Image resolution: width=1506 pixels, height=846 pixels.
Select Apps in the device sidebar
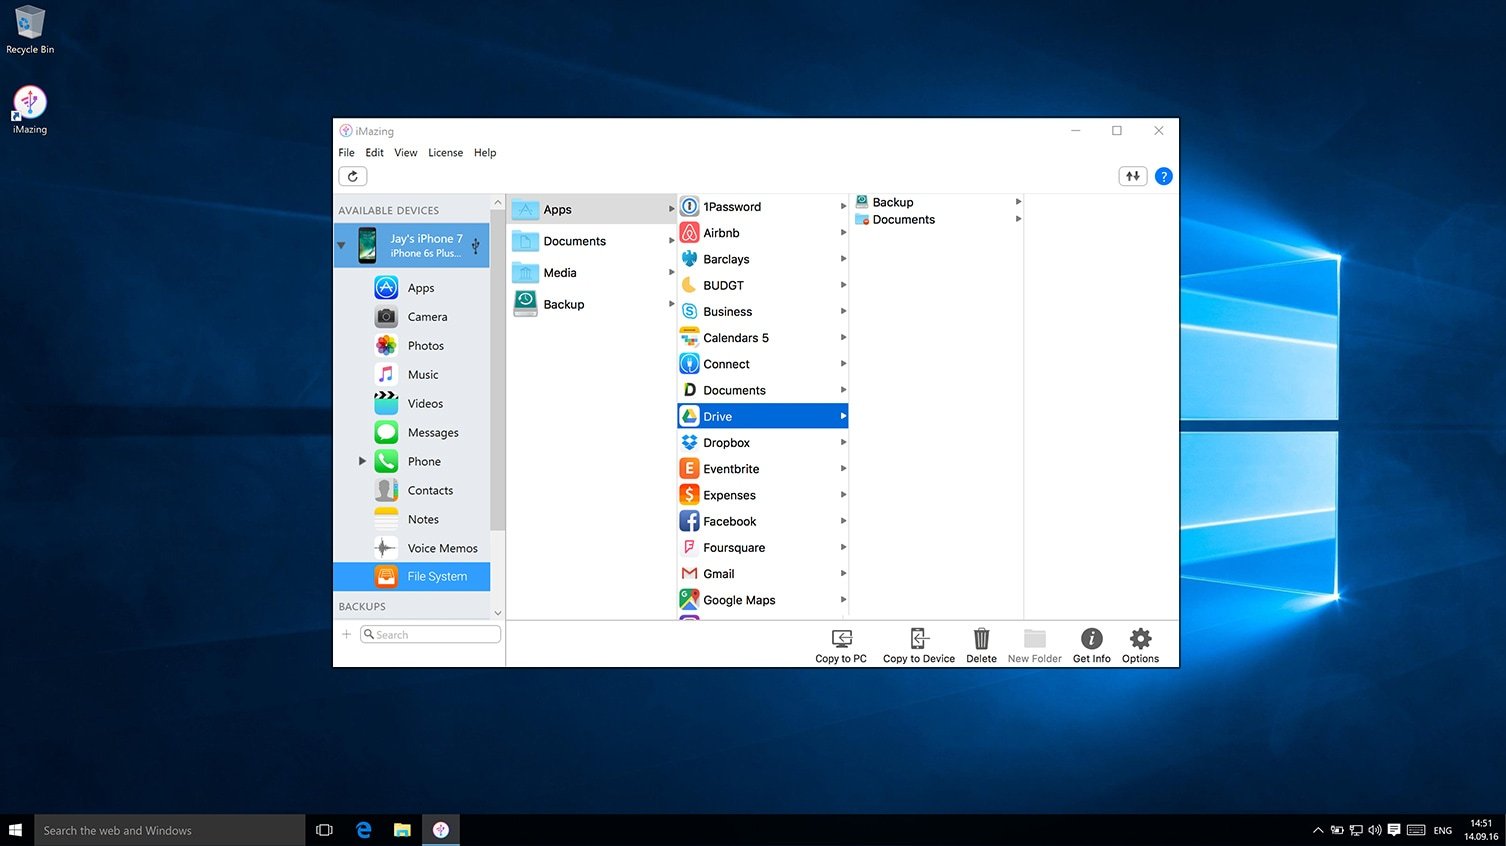pos(412,288)
